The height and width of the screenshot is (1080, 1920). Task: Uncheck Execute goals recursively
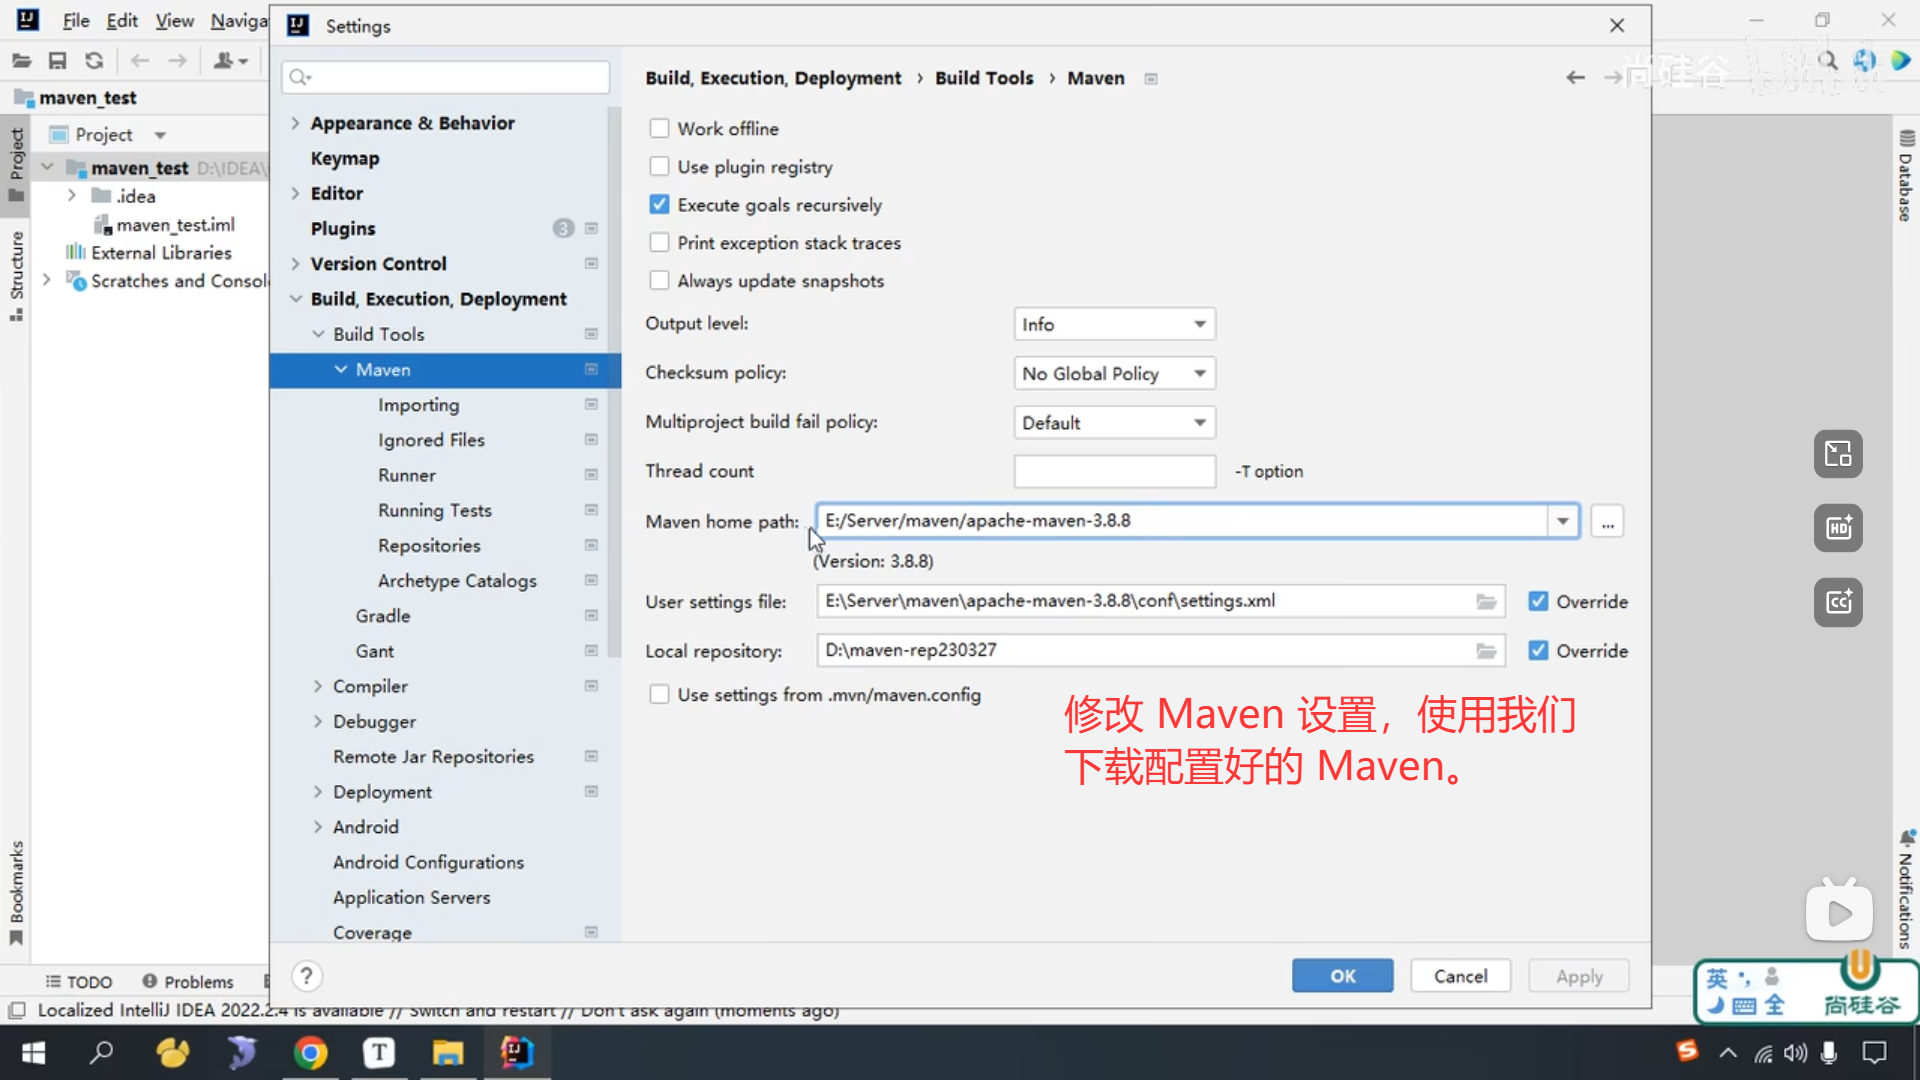(x=659, y=205)
